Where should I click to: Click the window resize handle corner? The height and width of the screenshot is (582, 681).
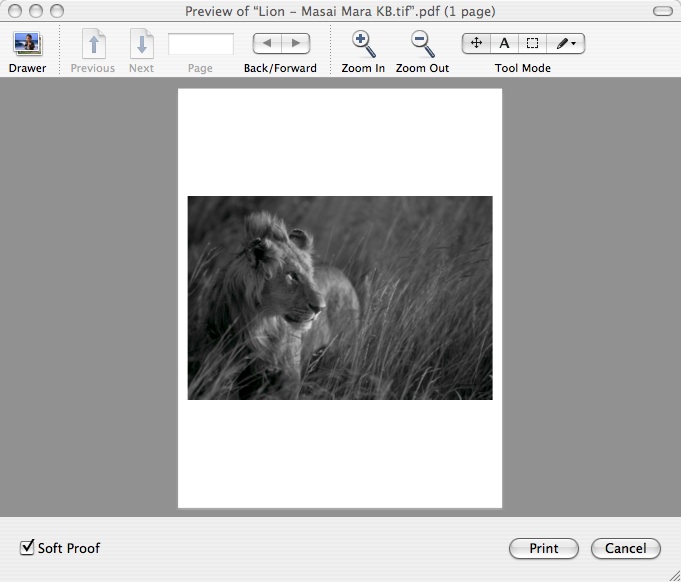[x=672, y=573]
